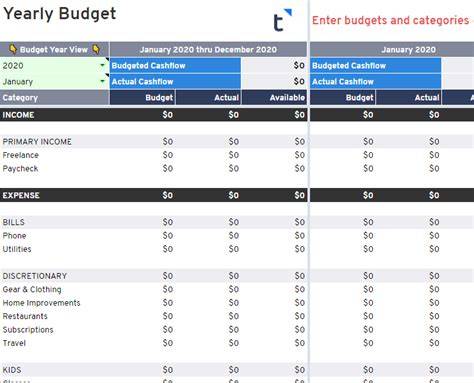Click the pointing hand icon right of Budget Year View
This screenshot has width=474, height=383.
tap(96, 49)
